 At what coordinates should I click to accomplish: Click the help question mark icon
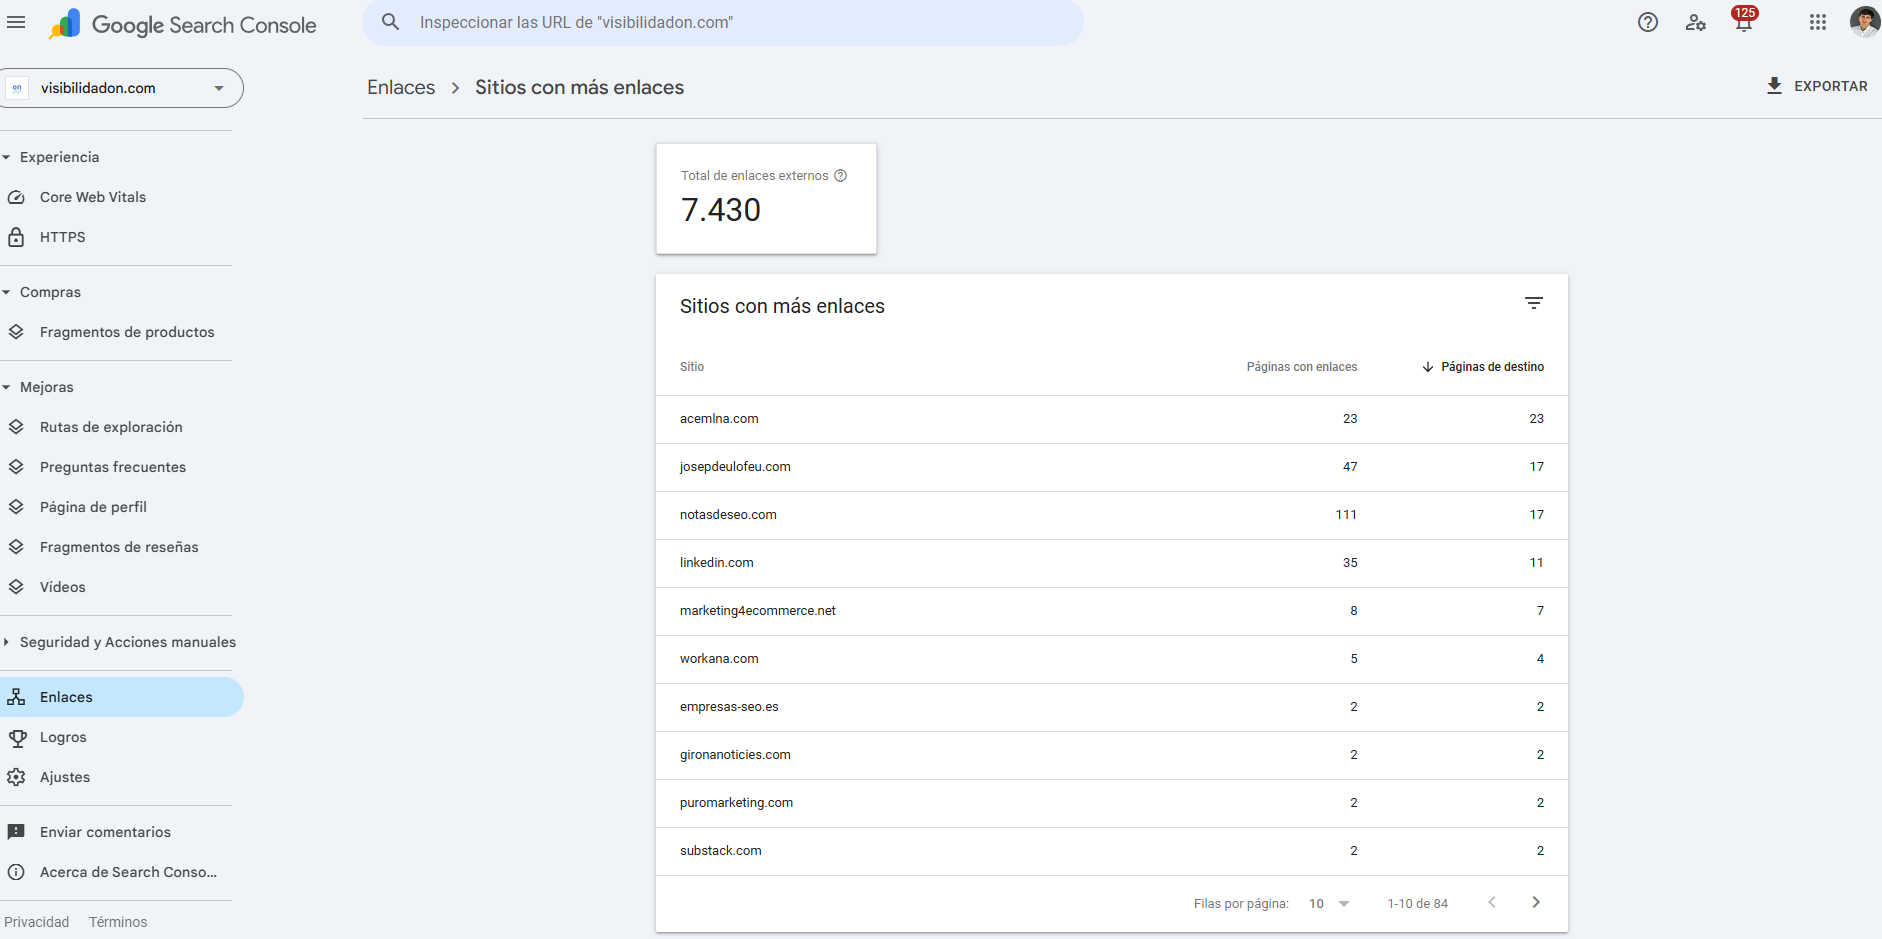pos(1647,22)
